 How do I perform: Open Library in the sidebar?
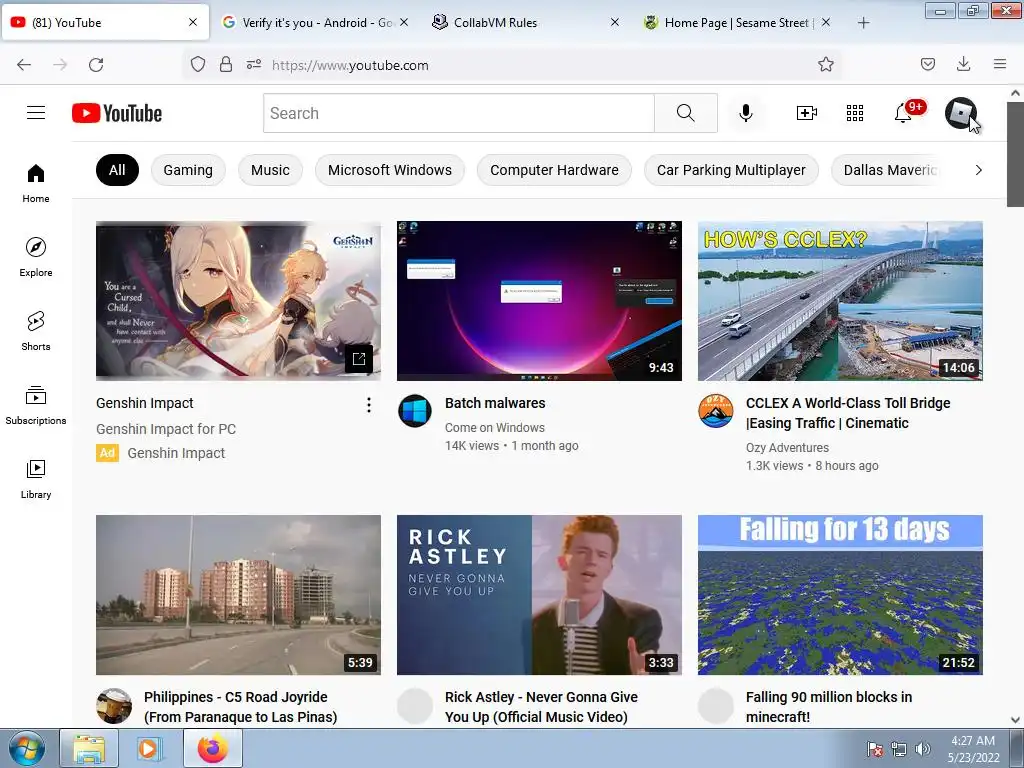pos(36,479)
